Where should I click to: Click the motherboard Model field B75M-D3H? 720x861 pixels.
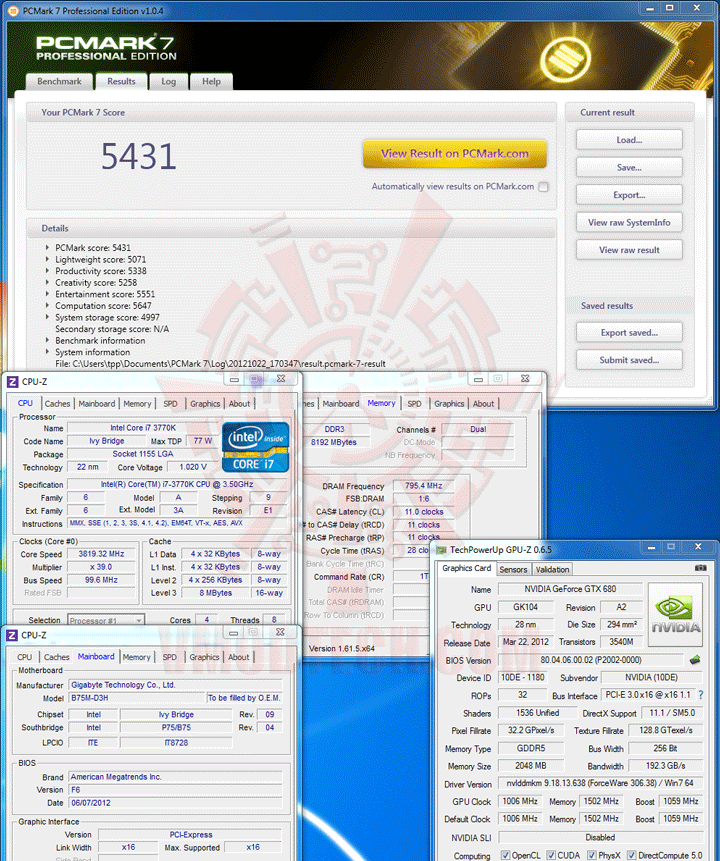tap(137, 698)
